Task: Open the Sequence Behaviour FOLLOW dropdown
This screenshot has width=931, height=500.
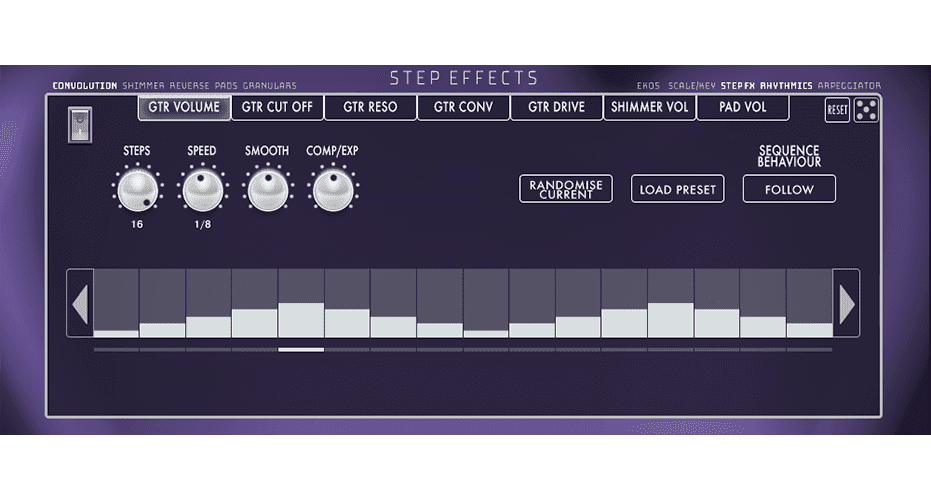Action: coord(789,189)
